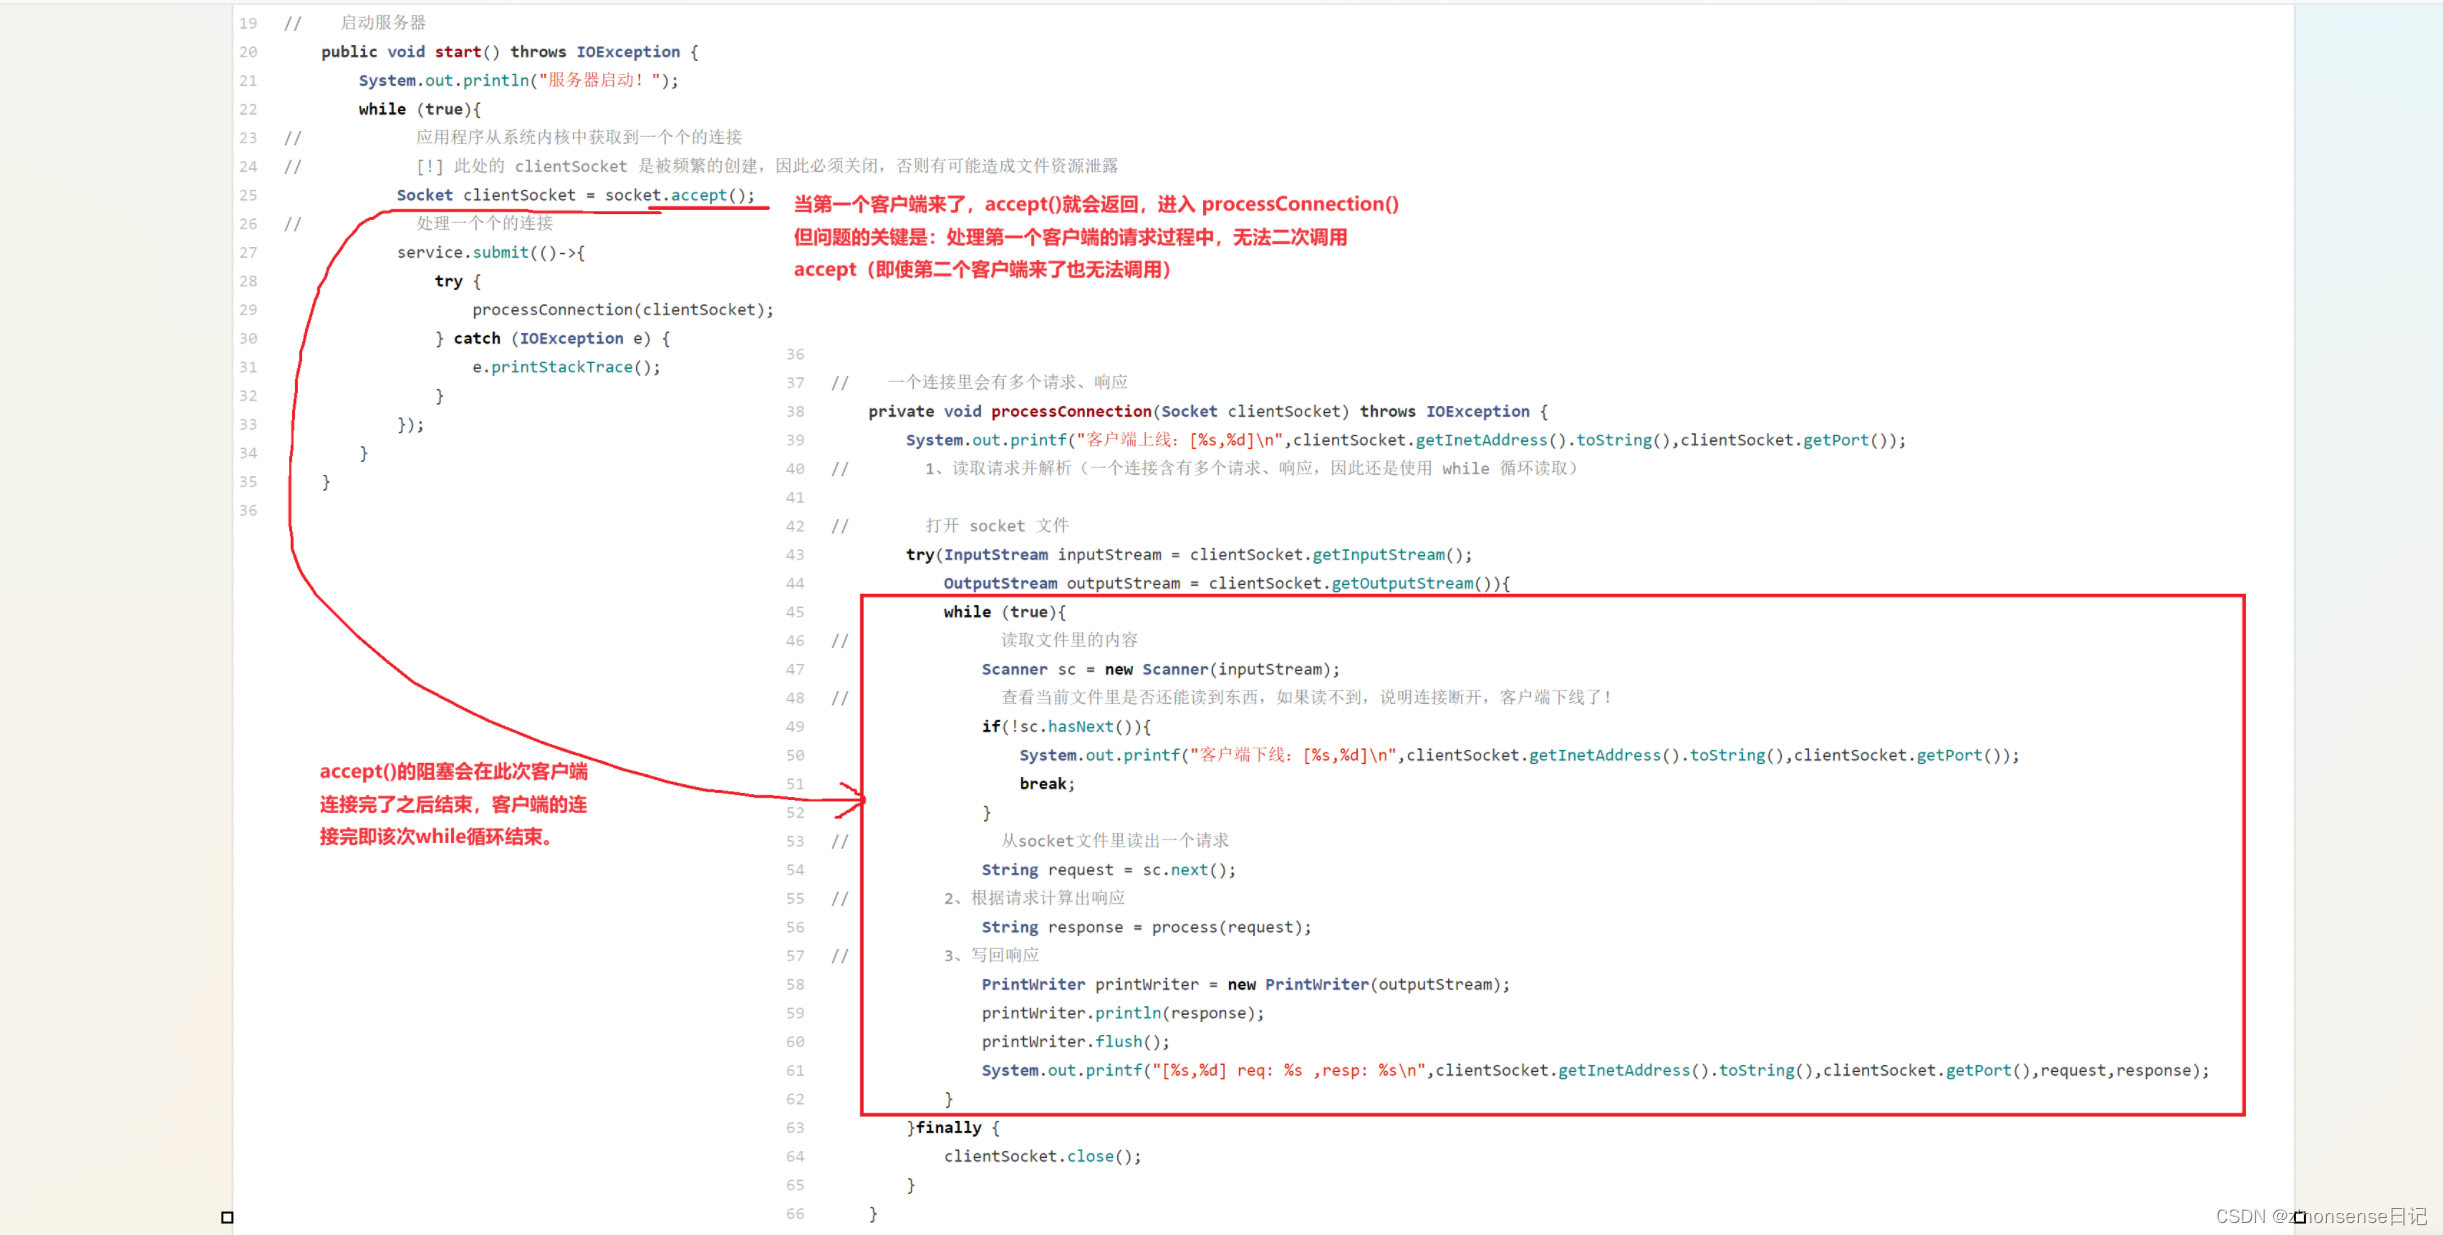This screenshot has height=1235, width=2443.
Task: Click 'e.printStackTrace();' on line 31
Action: tap(566, 367)
